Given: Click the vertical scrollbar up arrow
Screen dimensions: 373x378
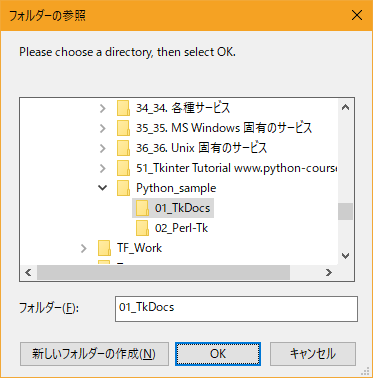Looking at the screenshot, I should [x=346, y=107].
